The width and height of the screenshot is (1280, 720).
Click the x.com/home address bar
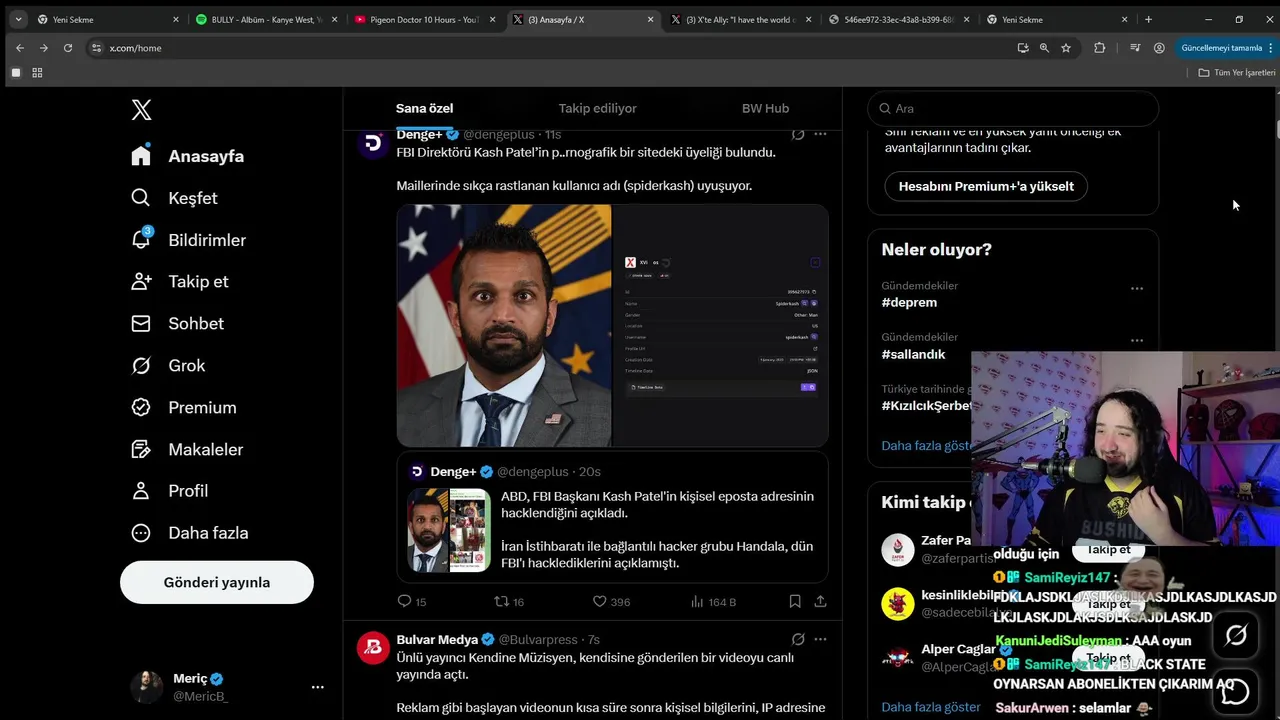pos(550,48)
